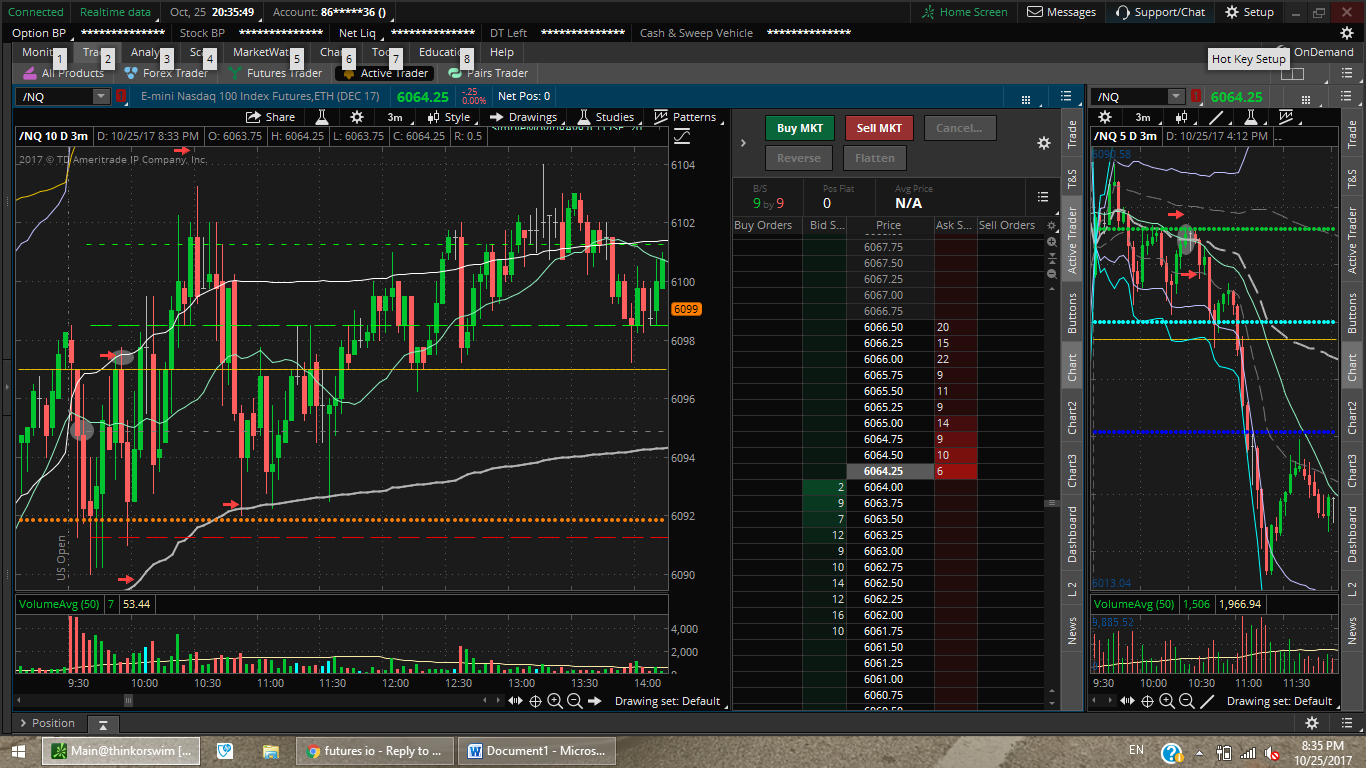This screenshot has width=1366, height=768.
Task: Open the main chart /NQ symbol dropdown arrow
Action: (101, 96)
